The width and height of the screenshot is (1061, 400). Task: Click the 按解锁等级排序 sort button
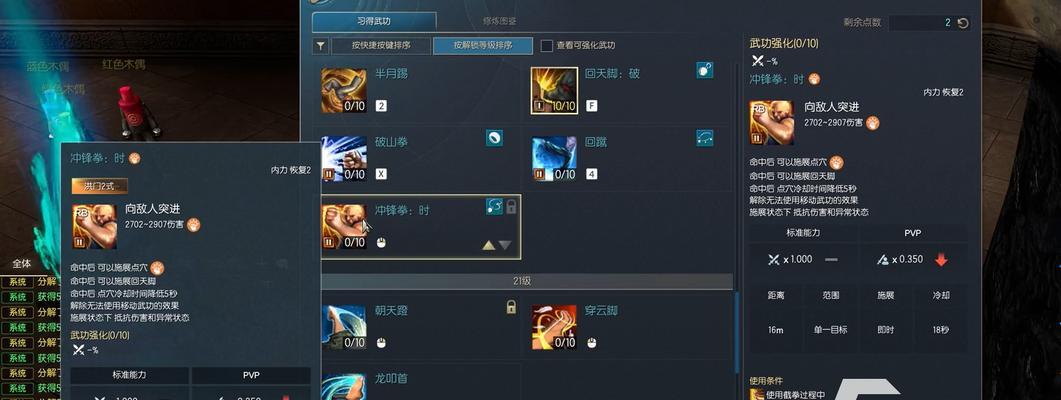[x=483, y=46]
